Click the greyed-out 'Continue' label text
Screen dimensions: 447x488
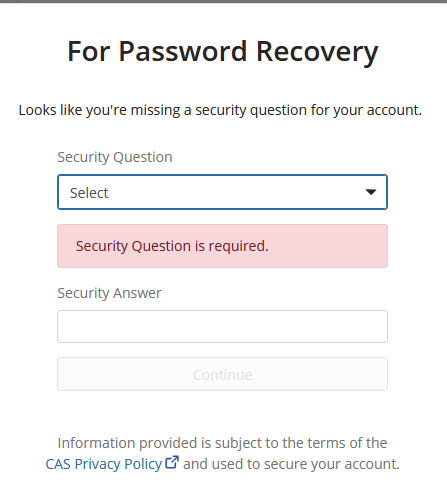click(222, 375)
